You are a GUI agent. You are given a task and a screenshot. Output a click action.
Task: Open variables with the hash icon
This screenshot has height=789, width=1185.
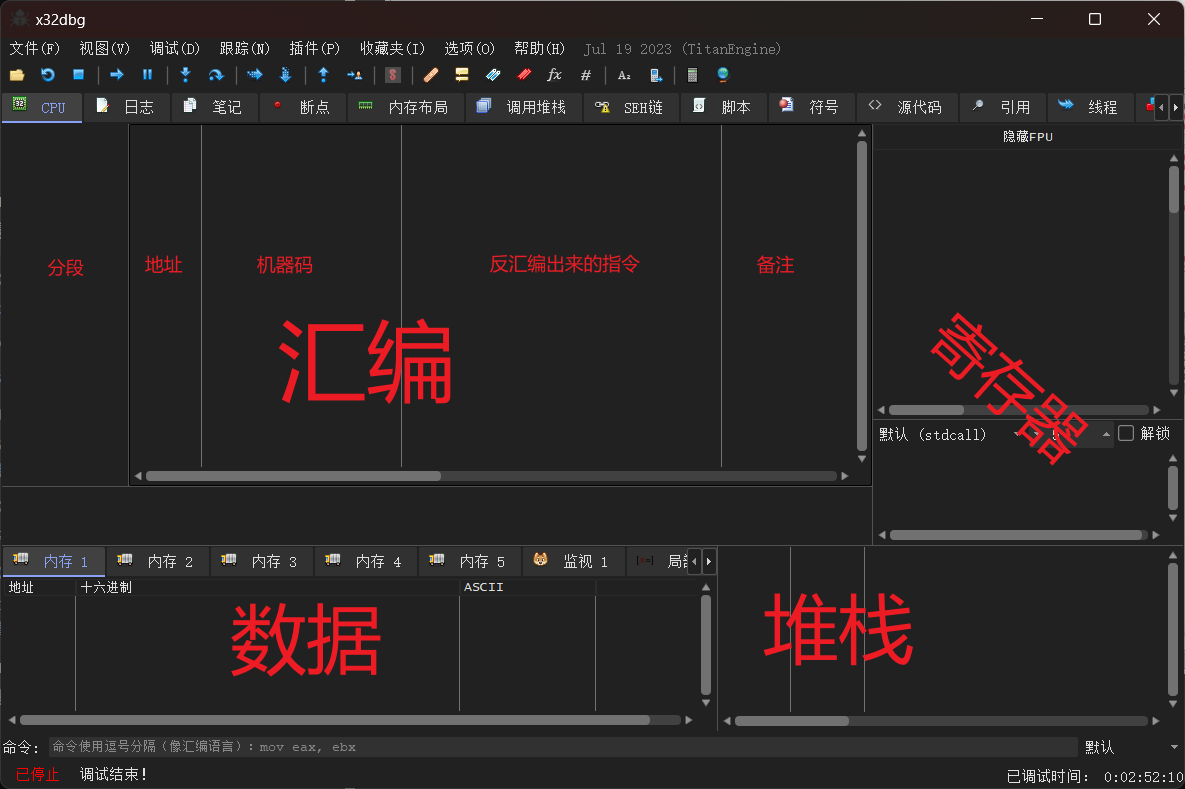586,75
